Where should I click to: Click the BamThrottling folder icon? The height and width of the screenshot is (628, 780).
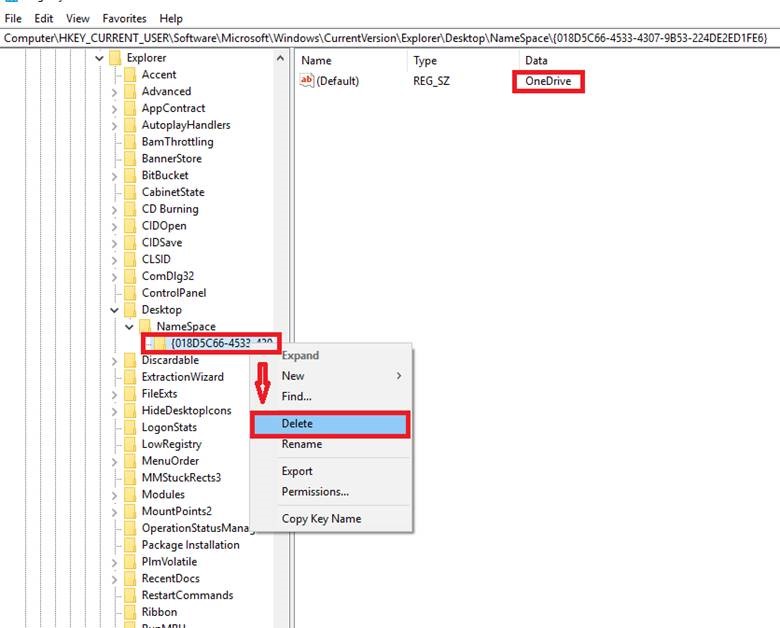pos(130,142)
